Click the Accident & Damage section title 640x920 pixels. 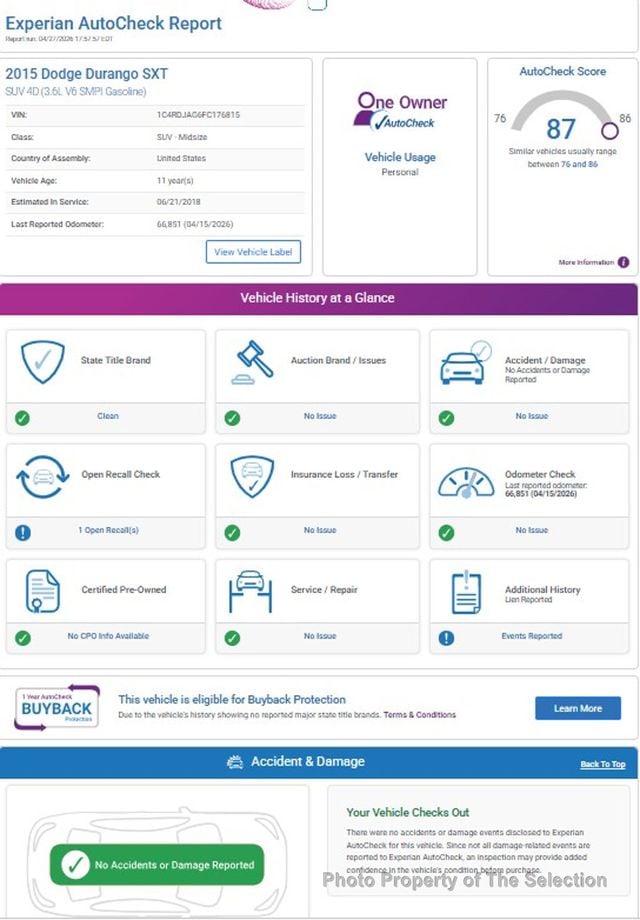[x=308, y=762]
